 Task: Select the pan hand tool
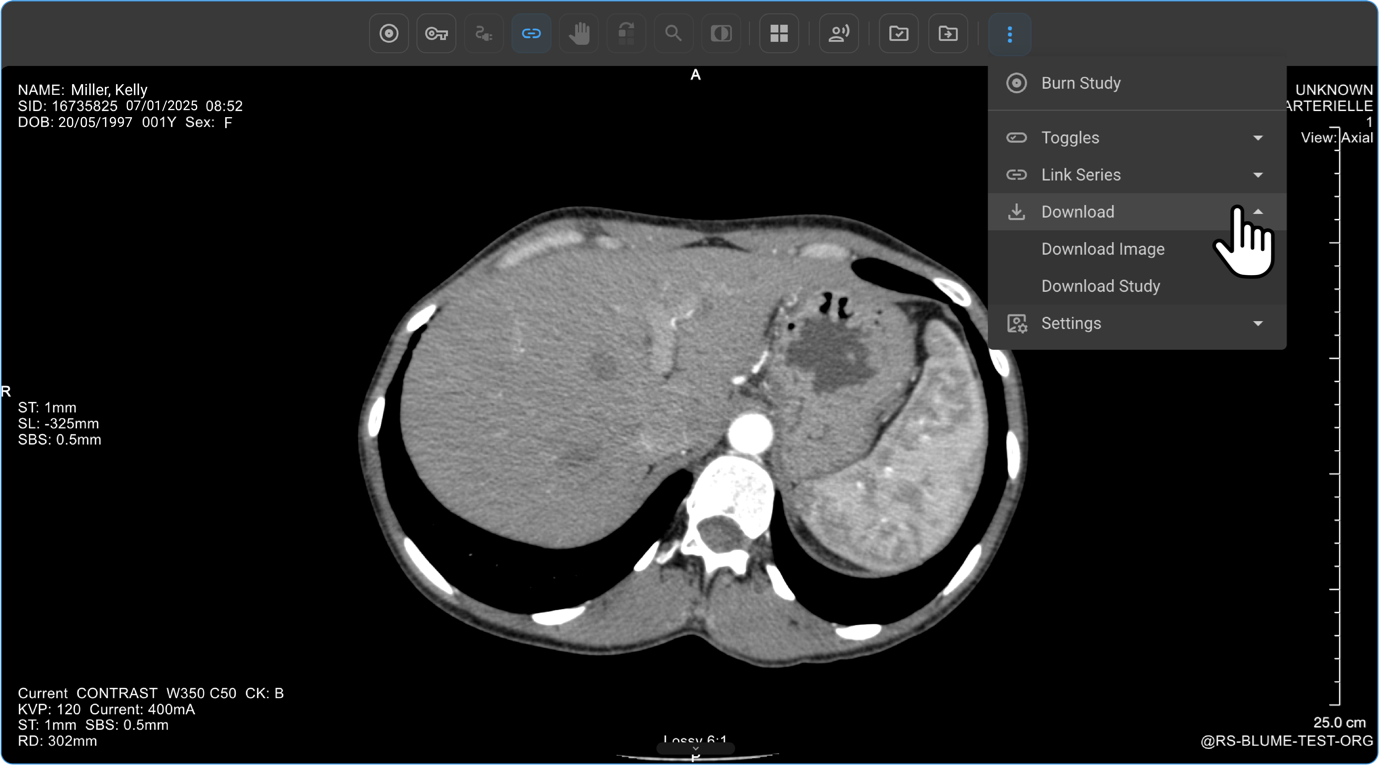(579, 34)
